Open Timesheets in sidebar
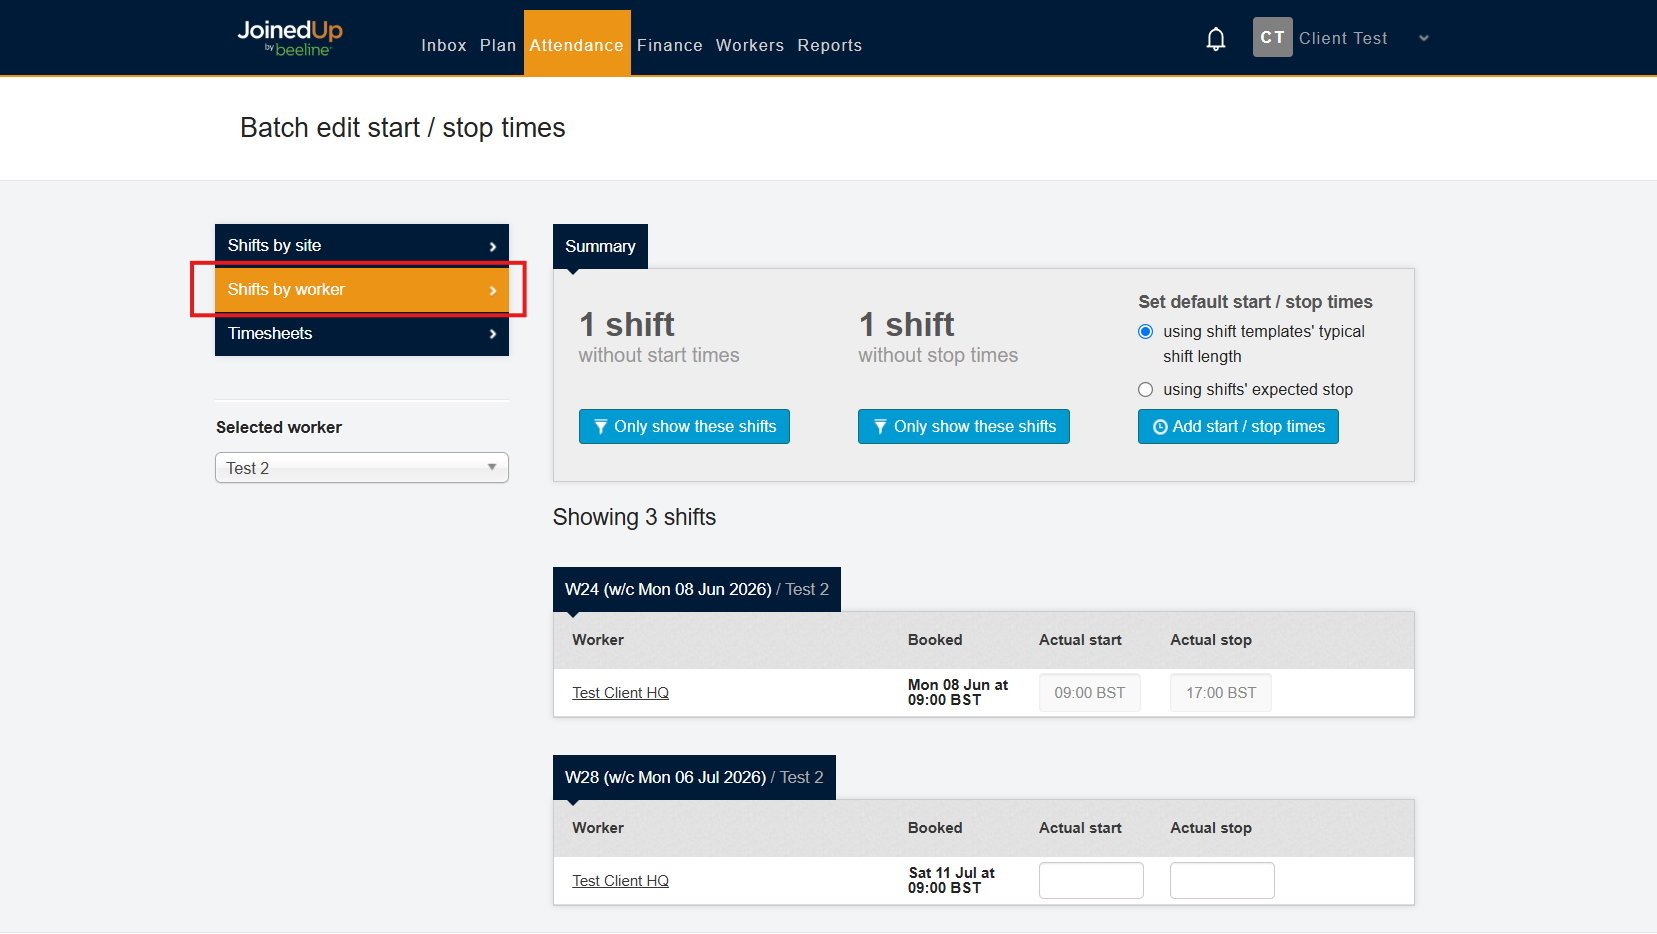The image size is (1657, 934). point(362,334)
